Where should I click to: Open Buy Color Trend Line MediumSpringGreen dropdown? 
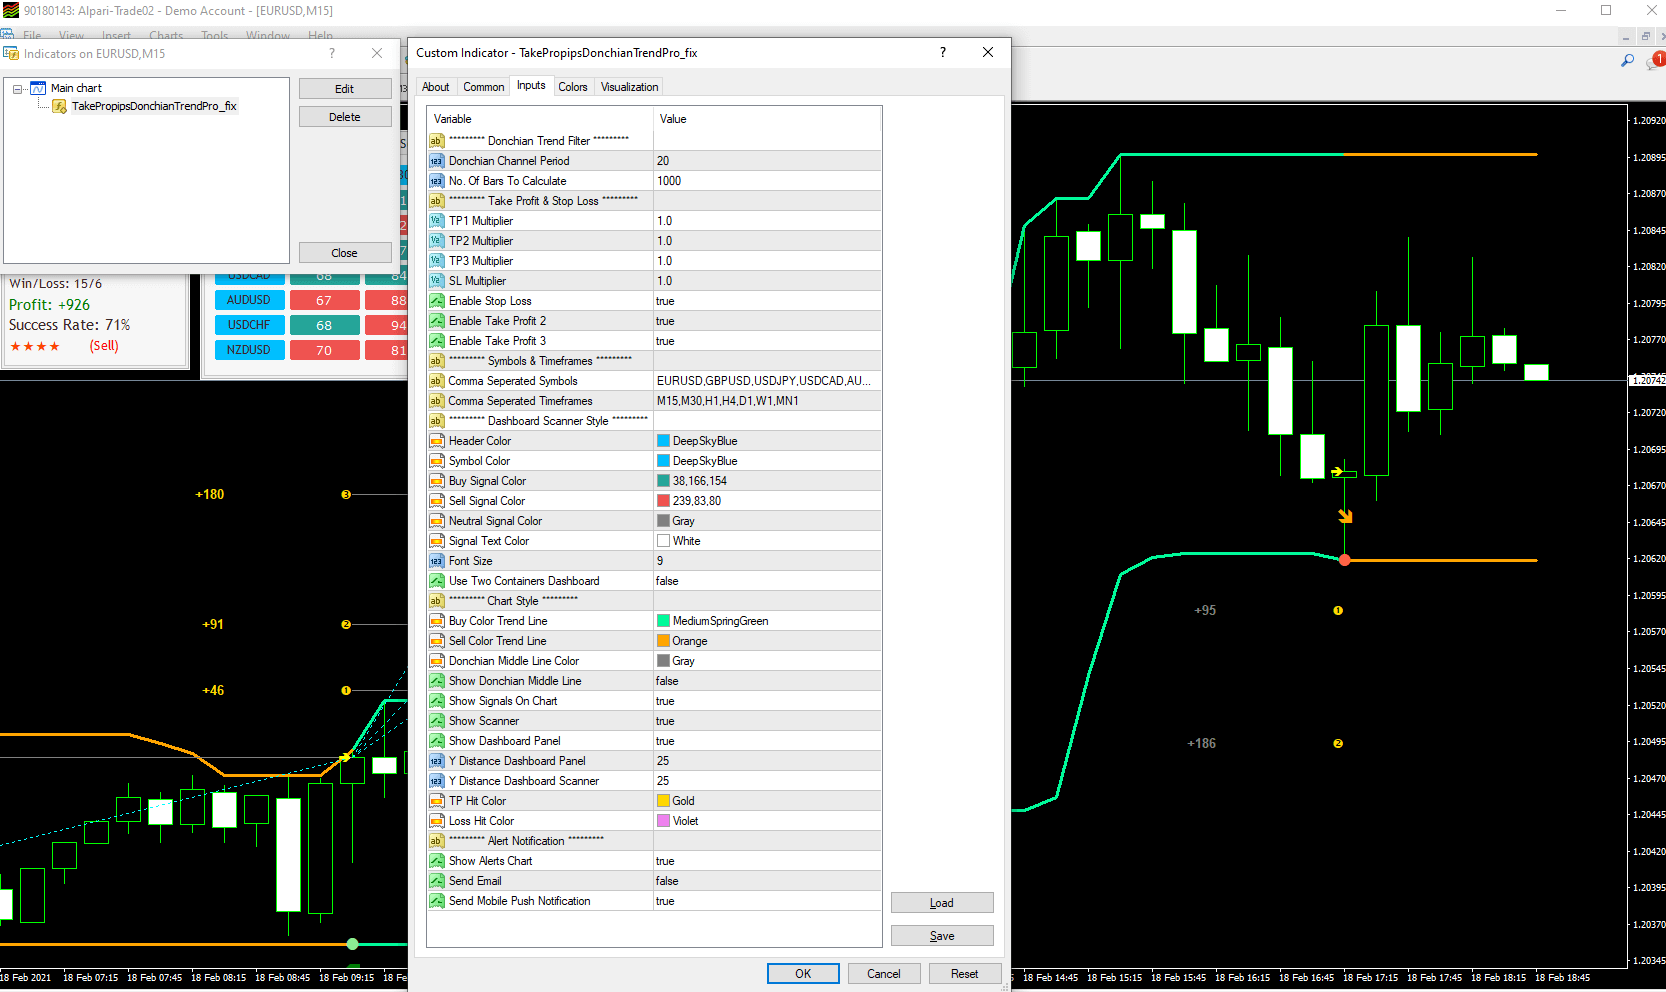click(767, 621)
